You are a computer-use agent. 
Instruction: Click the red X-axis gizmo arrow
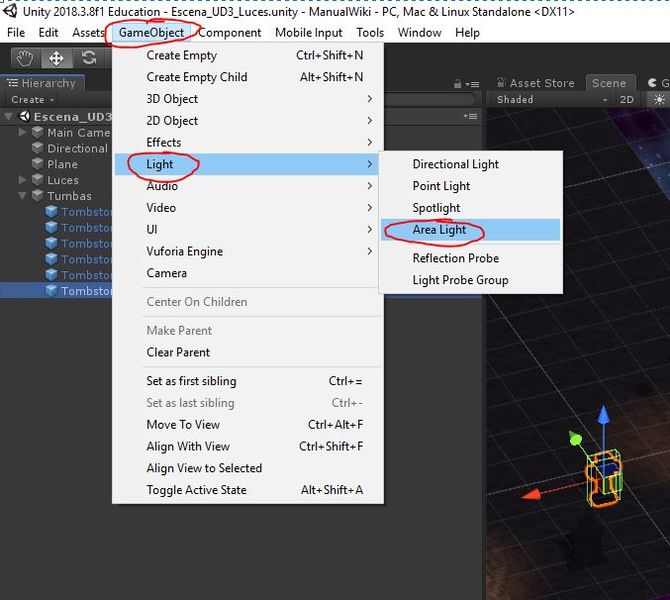(x=531, y=495)
